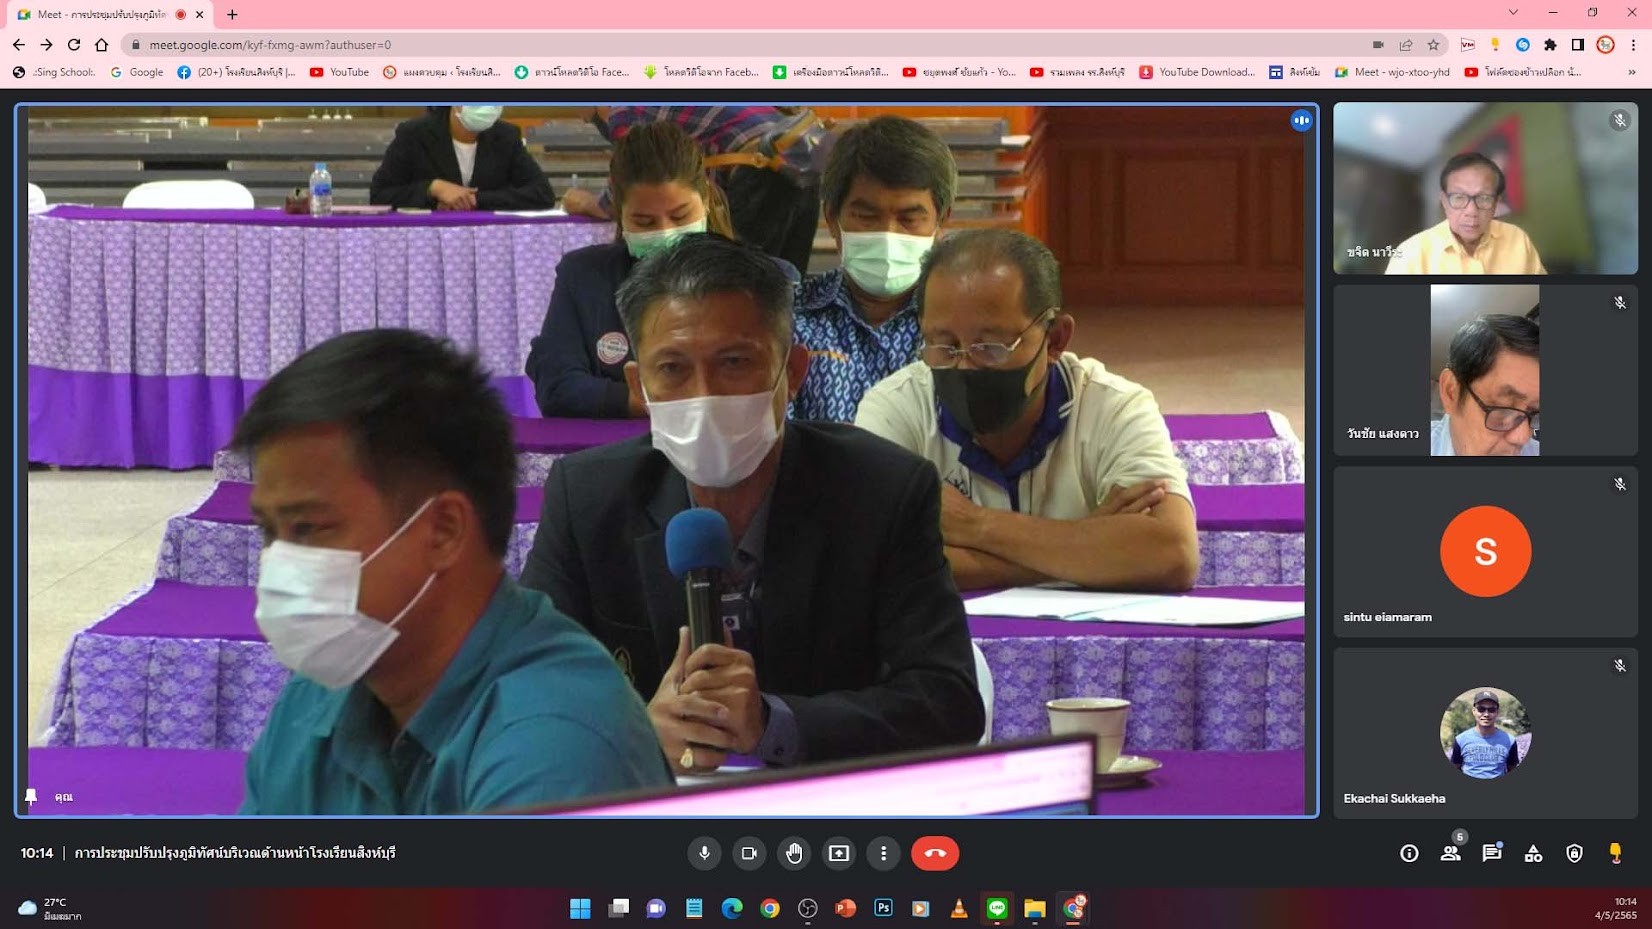The height and width of the screenshot is (929, 1652).
Task: Open meeting details info icon
Action: click(1409, 853)
